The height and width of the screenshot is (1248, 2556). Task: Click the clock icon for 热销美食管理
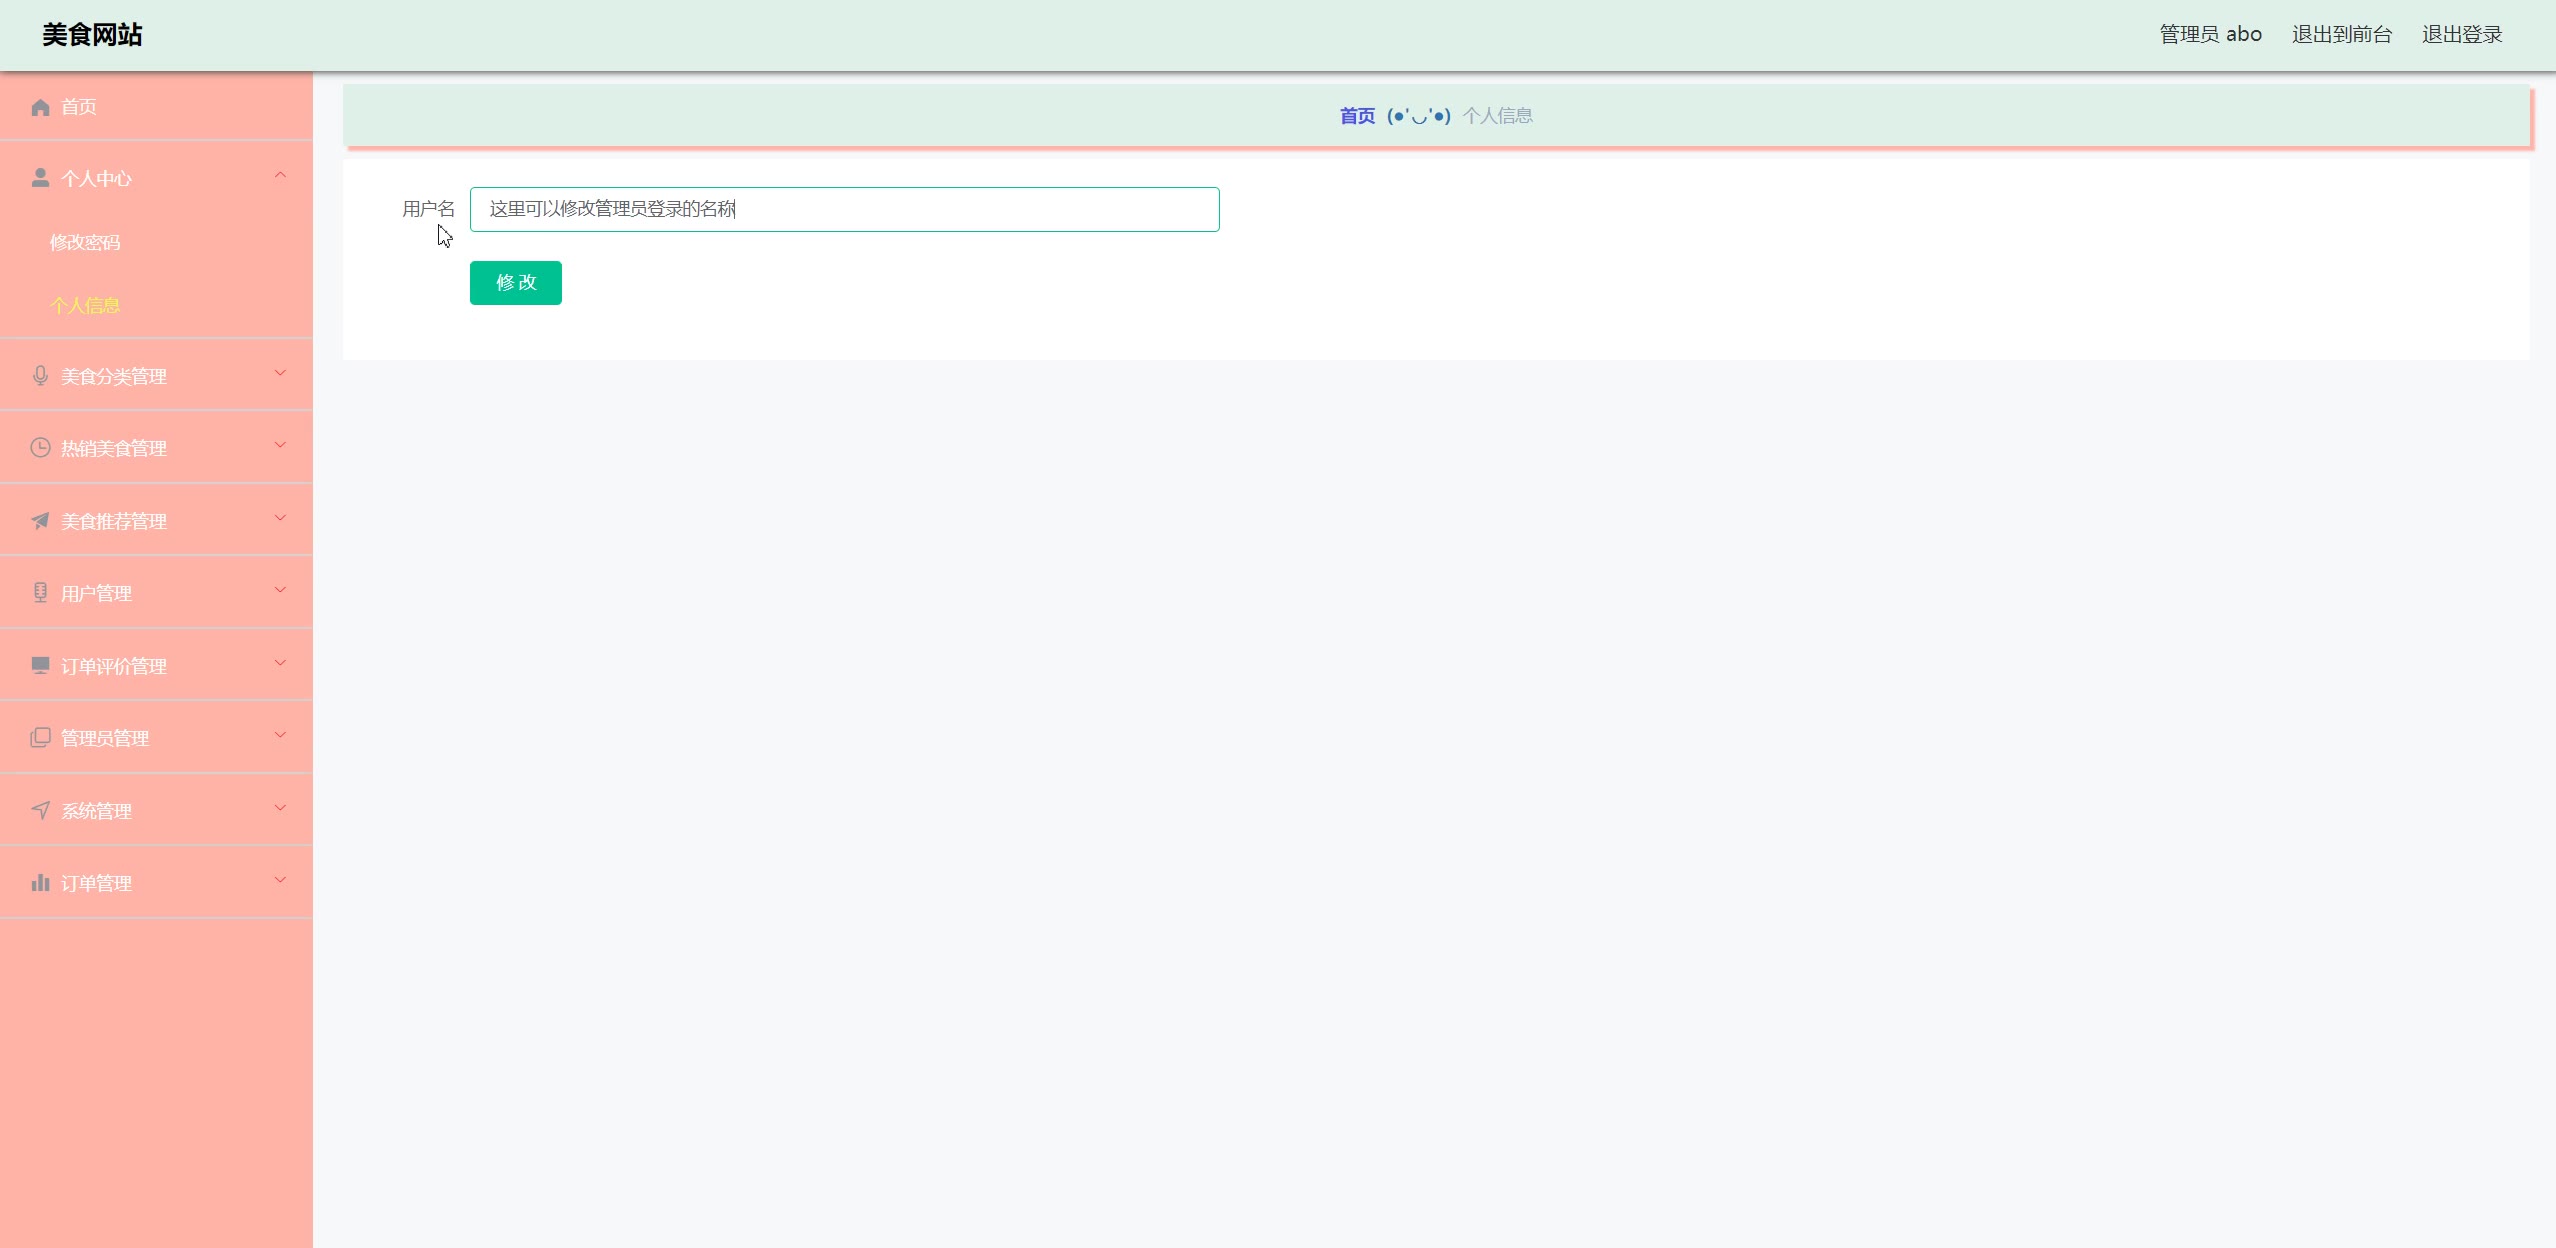[40, 448]
